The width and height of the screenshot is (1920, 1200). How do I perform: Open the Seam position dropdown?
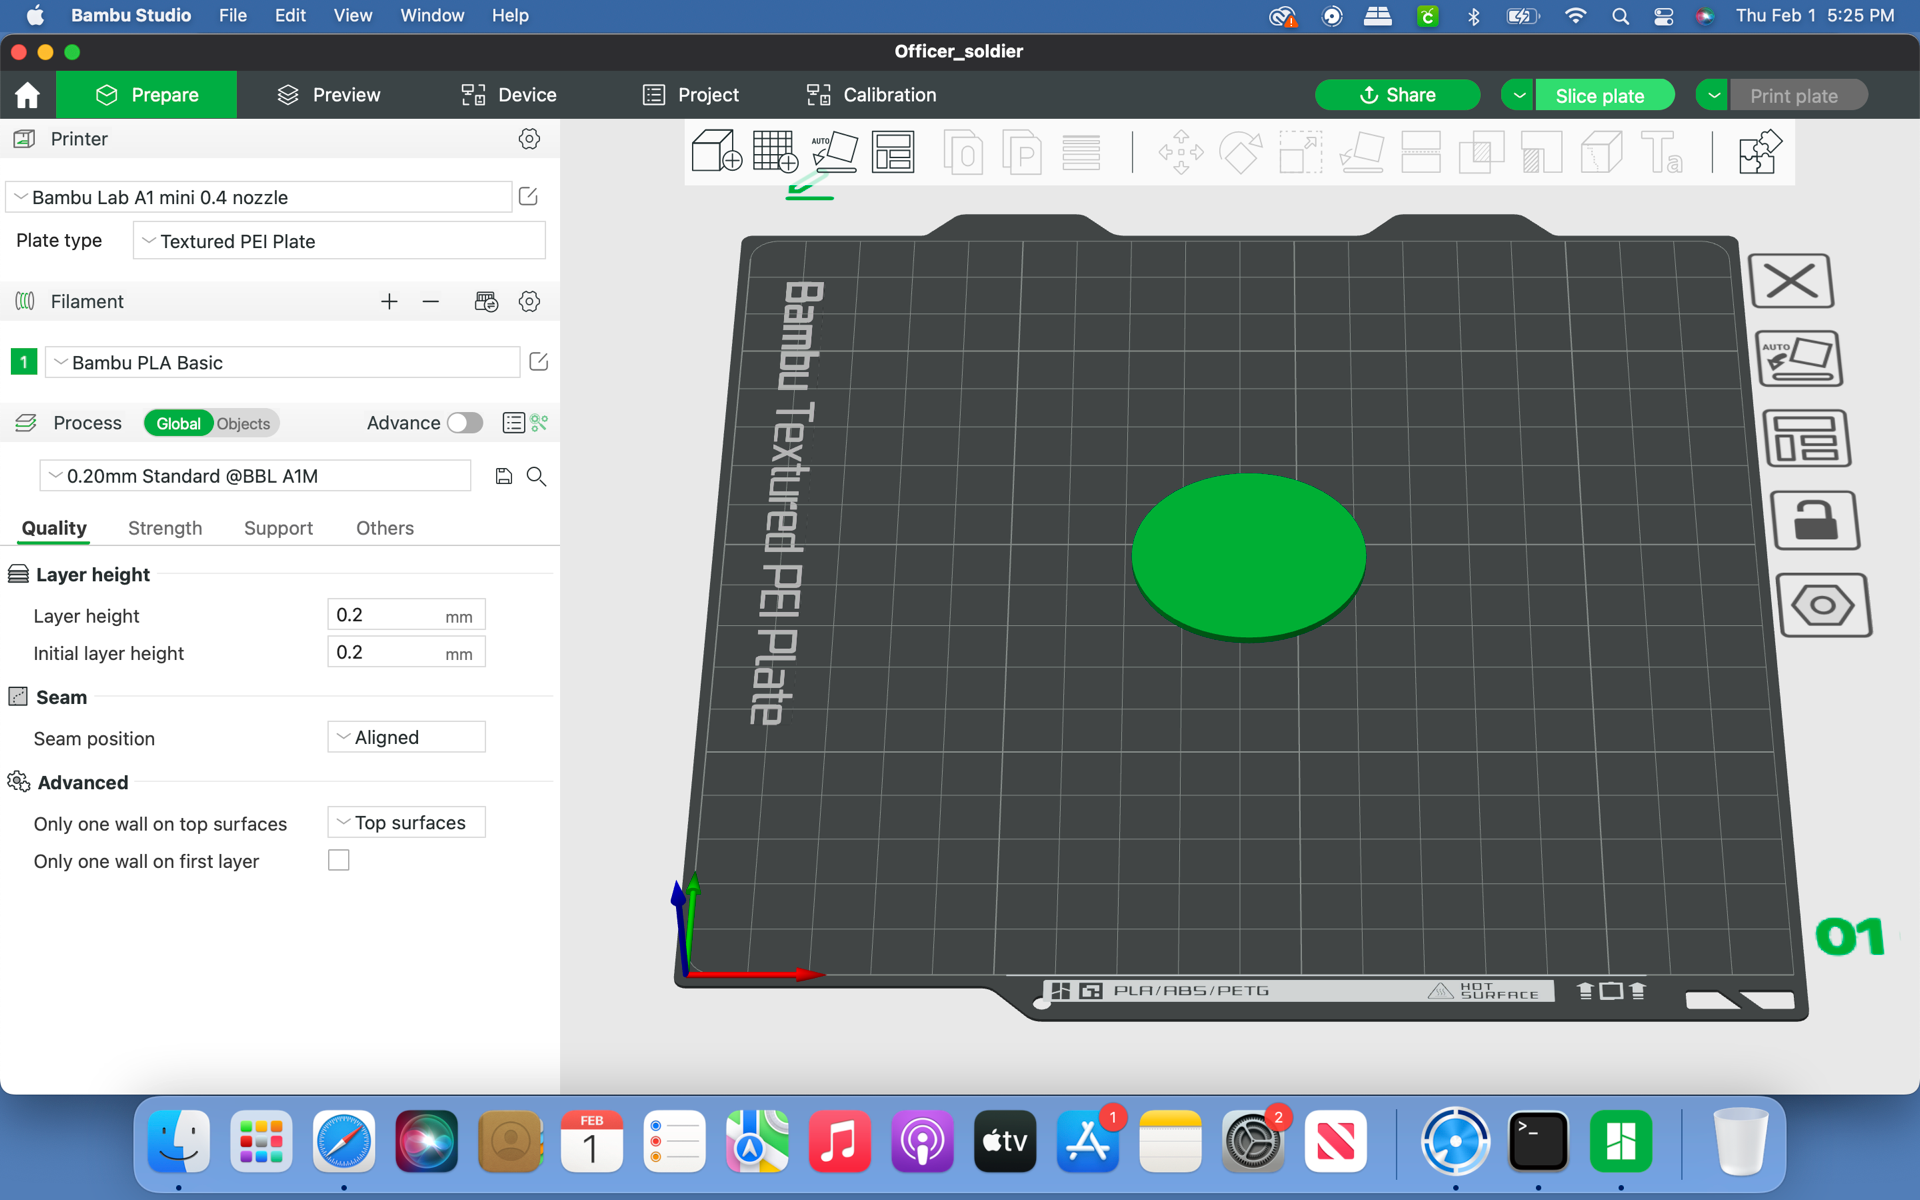[x=406, y=737]
